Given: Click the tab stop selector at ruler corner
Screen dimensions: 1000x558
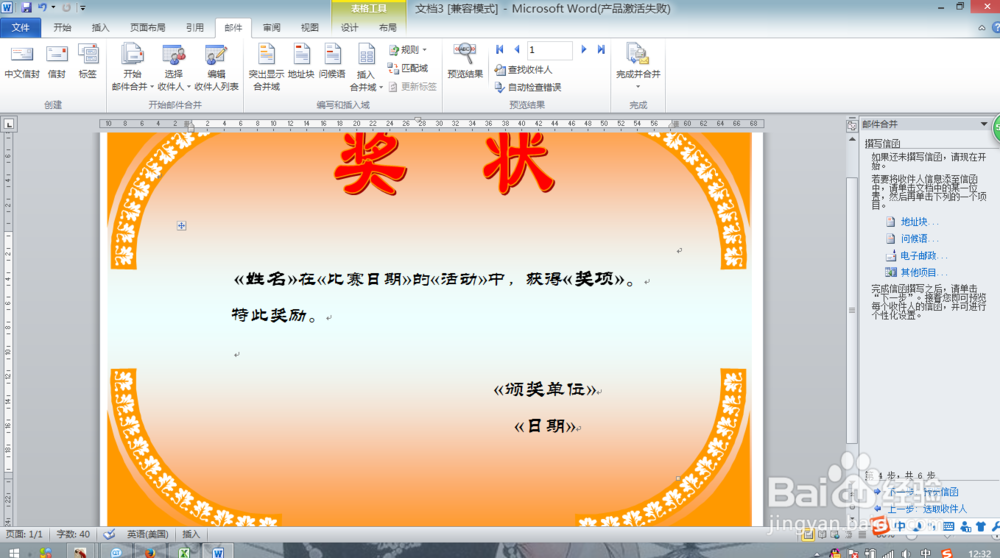Looking at the screenshot, I should point(9,124).
